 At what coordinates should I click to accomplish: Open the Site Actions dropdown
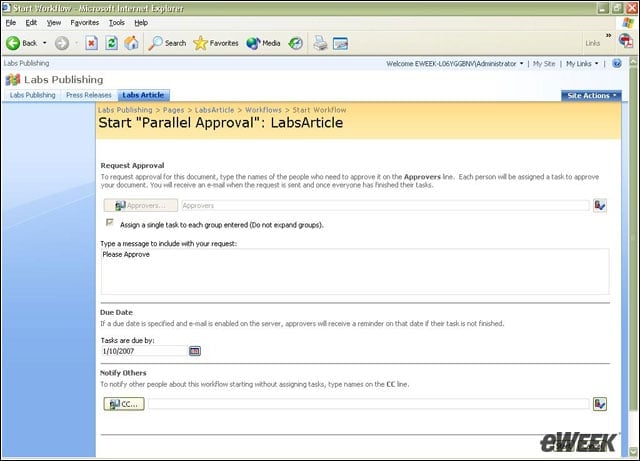click(591, 96)
